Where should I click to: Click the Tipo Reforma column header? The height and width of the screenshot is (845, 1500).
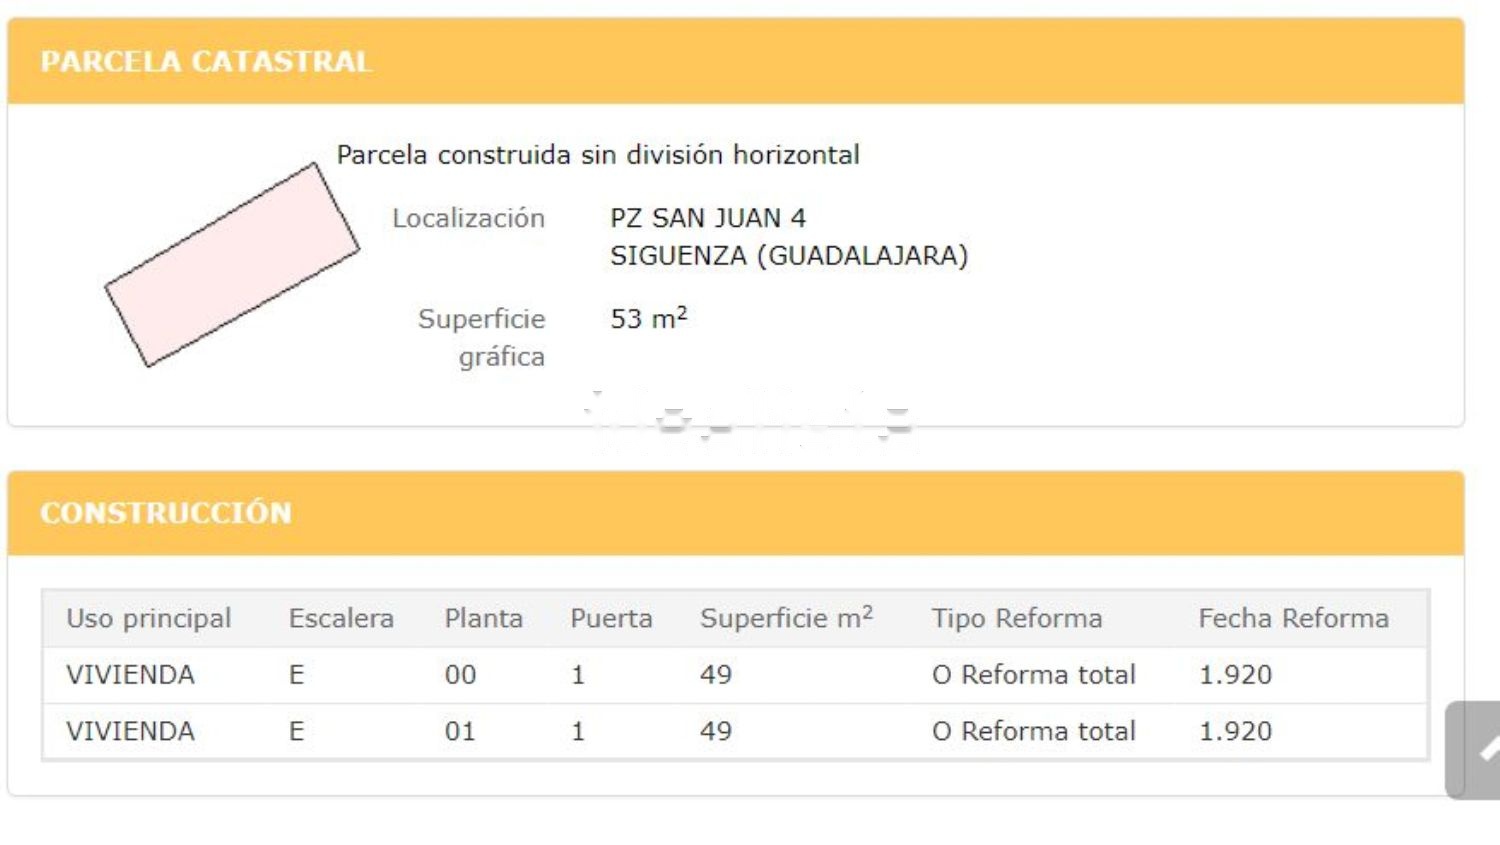[x=1017, y=618]
